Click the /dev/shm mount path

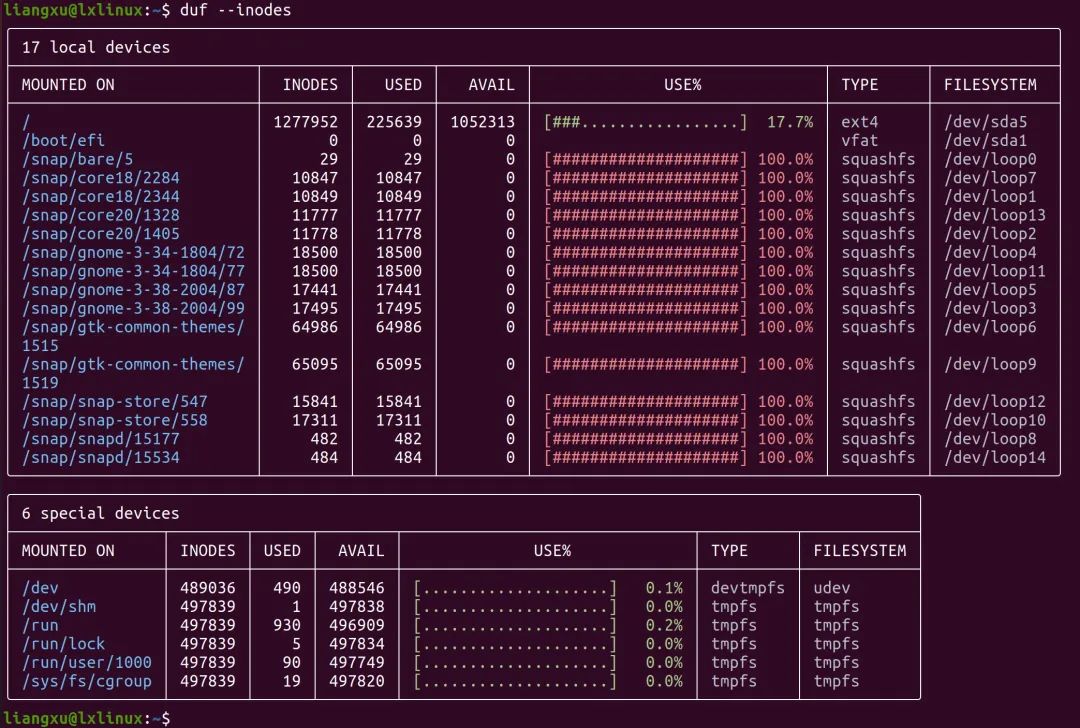59,606
